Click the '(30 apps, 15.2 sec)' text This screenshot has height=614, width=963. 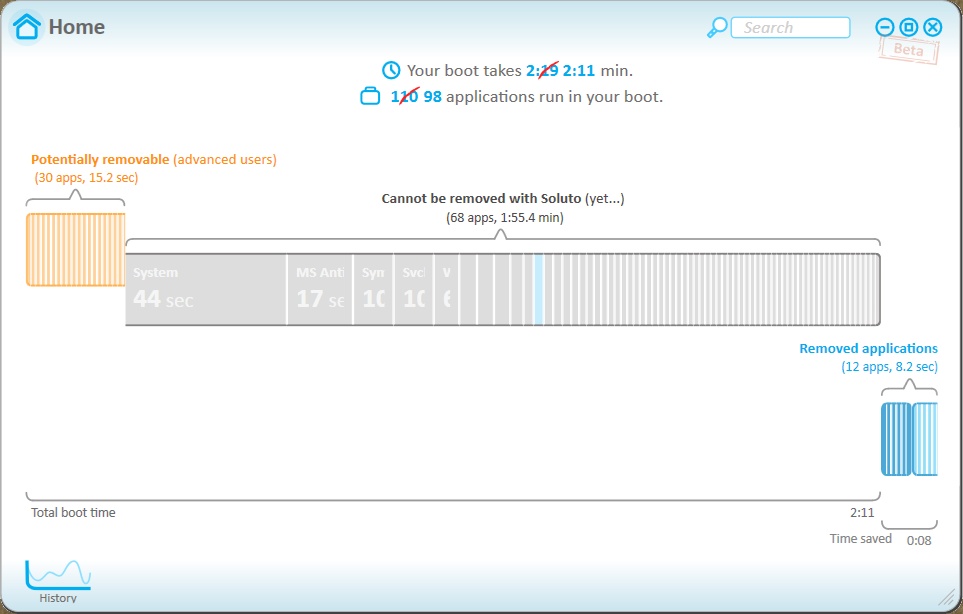(x=86, y=178)
